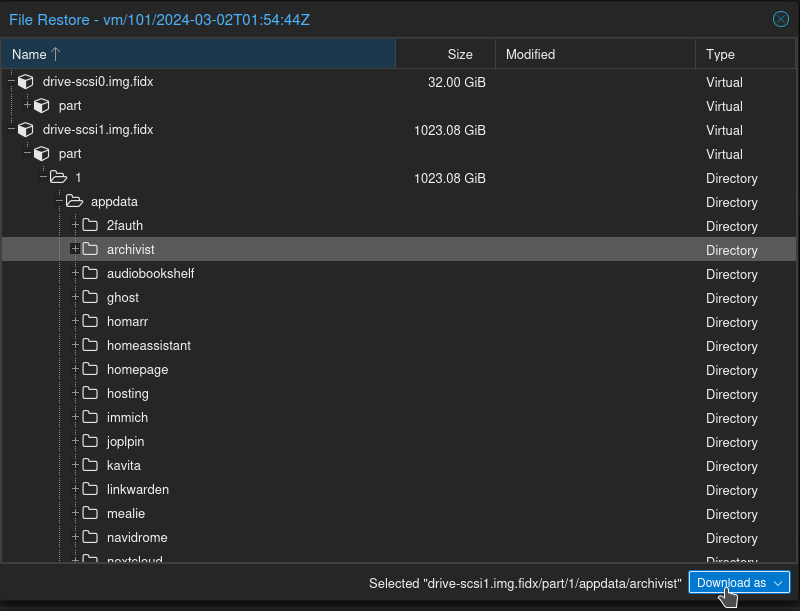Screen dimensions: 800x611
Task: Collapse the drive-scsi0.img.fidx node
Action: [11, 81]
